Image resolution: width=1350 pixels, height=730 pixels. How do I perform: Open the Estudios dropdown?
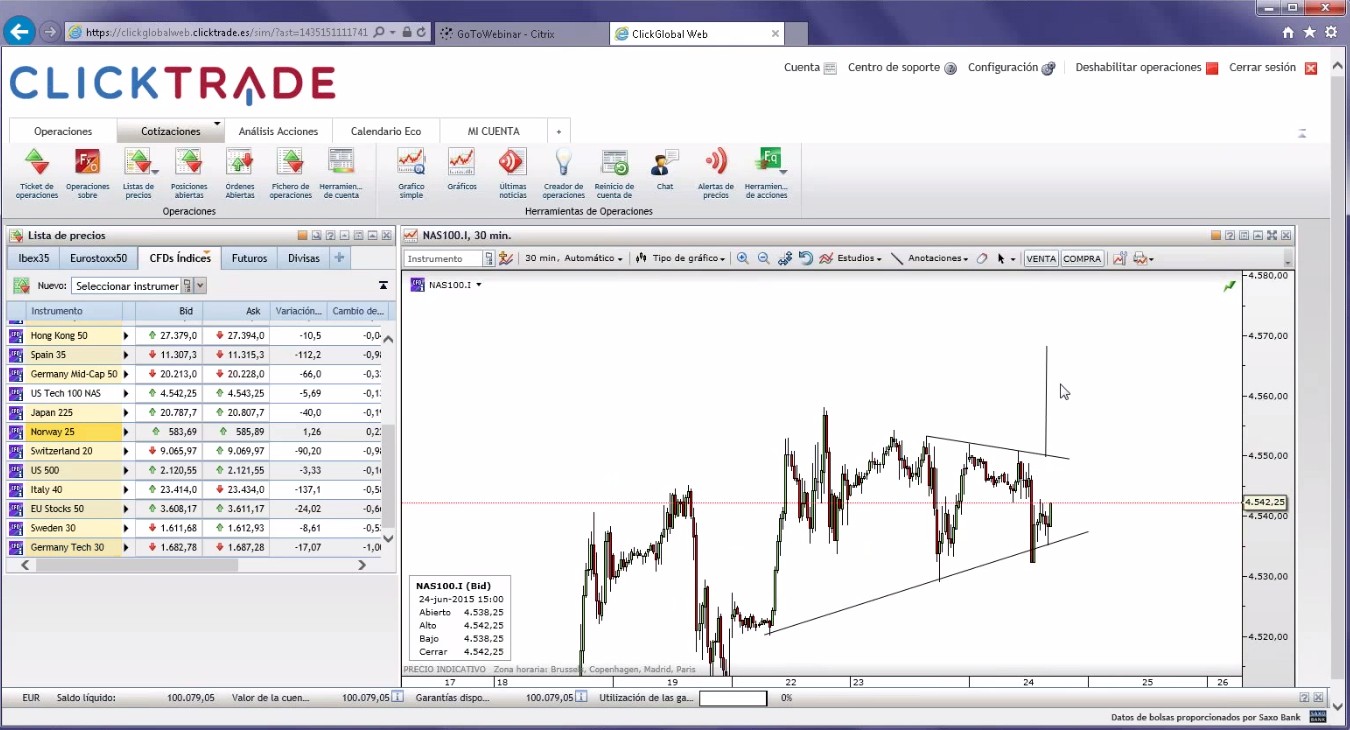point(851,258)
